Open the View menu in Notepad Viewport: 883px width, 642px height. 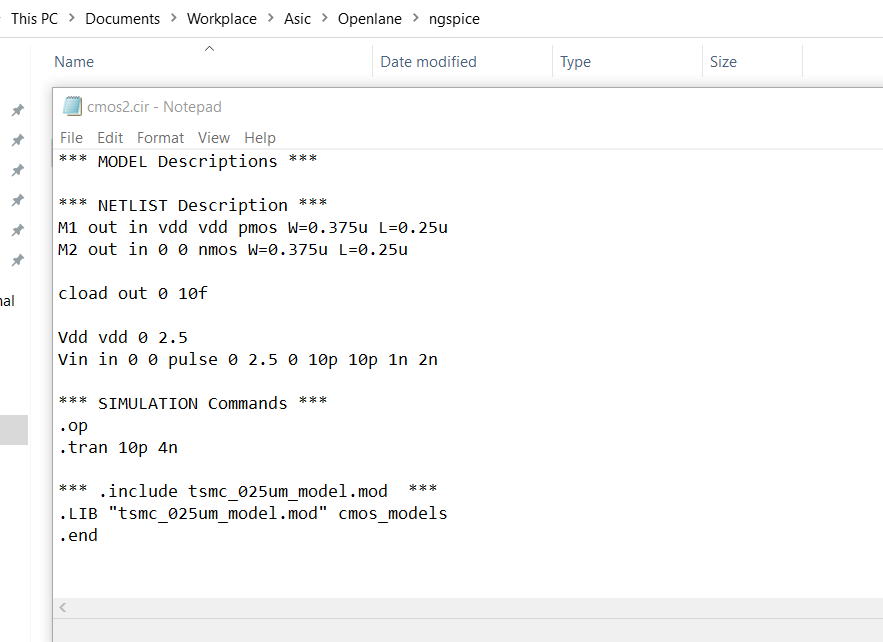click(x=214, y=137)
